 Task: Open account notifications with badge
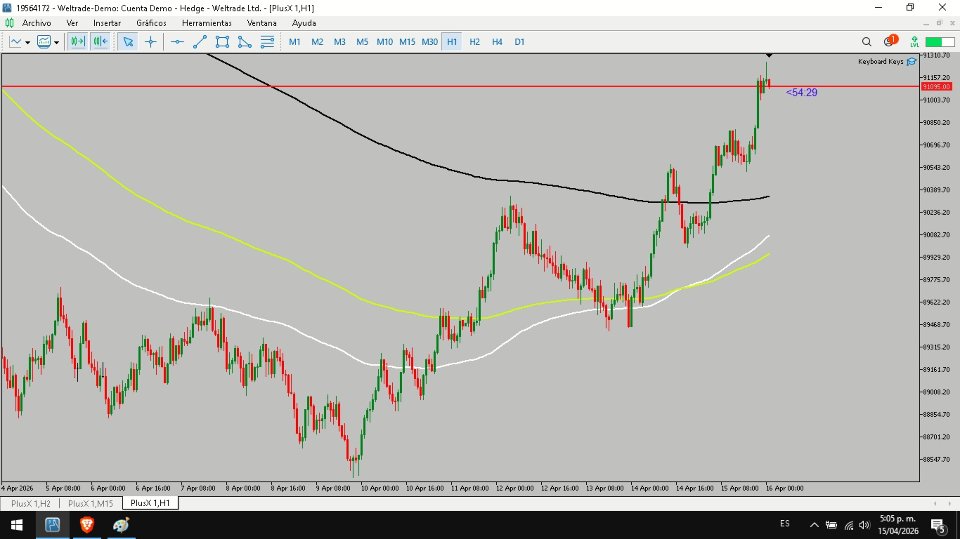coord(890,41)
